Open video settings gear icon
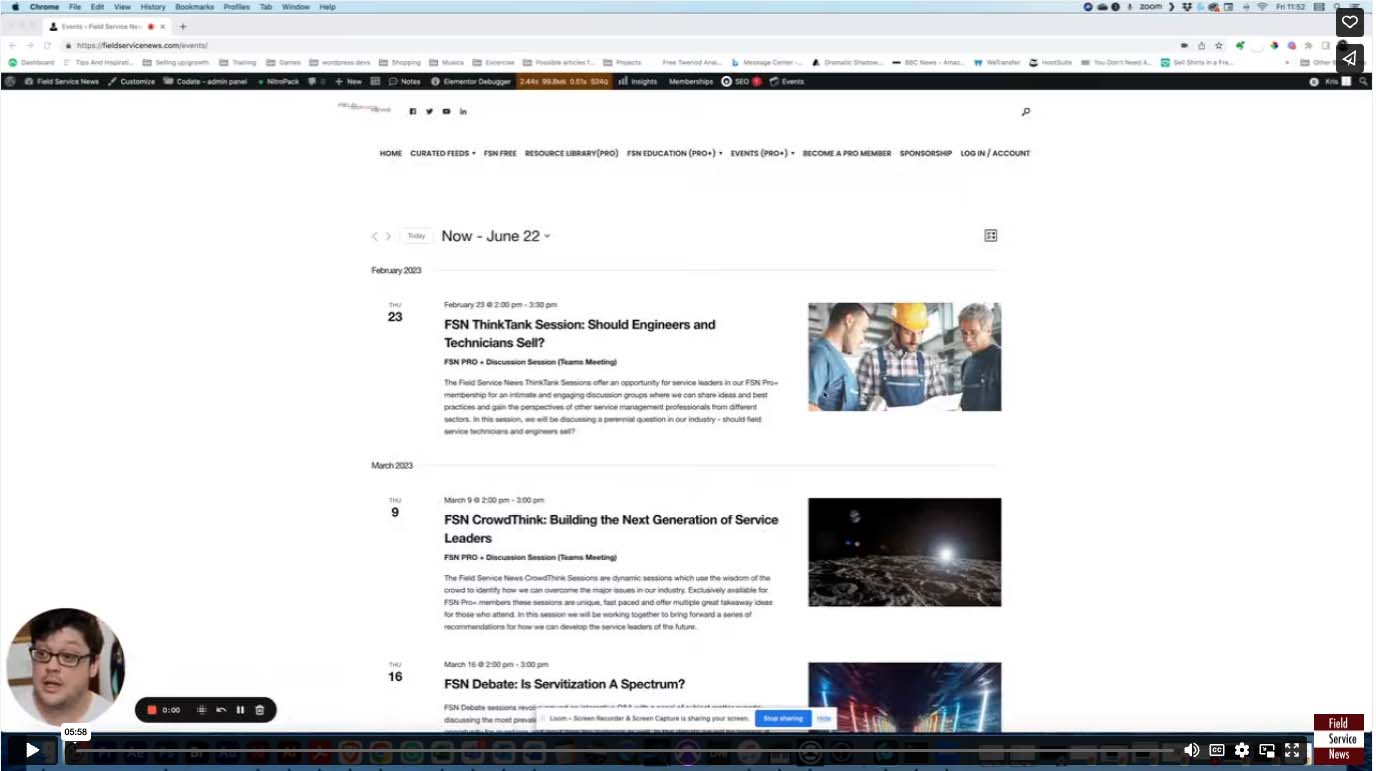Screen dimensions: 1376x771 (1242, 750)
